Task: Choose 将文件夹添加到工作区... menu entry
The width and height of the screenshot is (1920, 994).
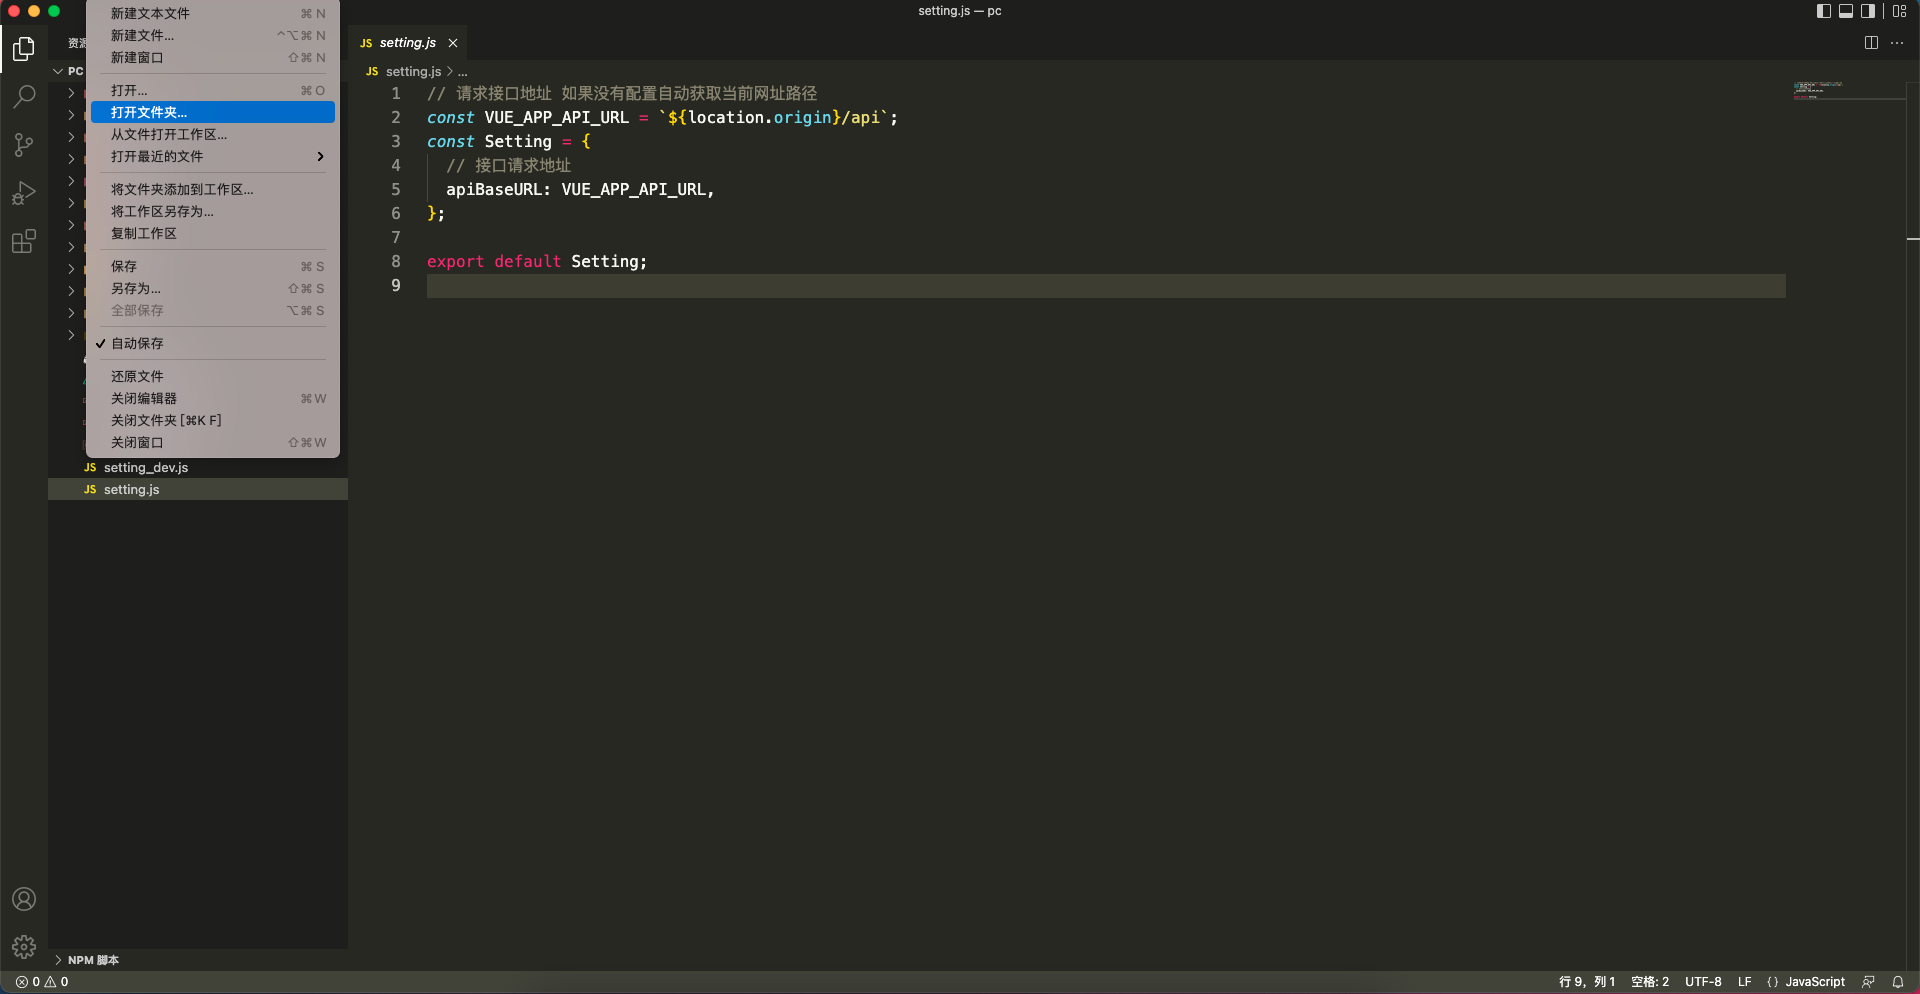Action: click(211, 190)
